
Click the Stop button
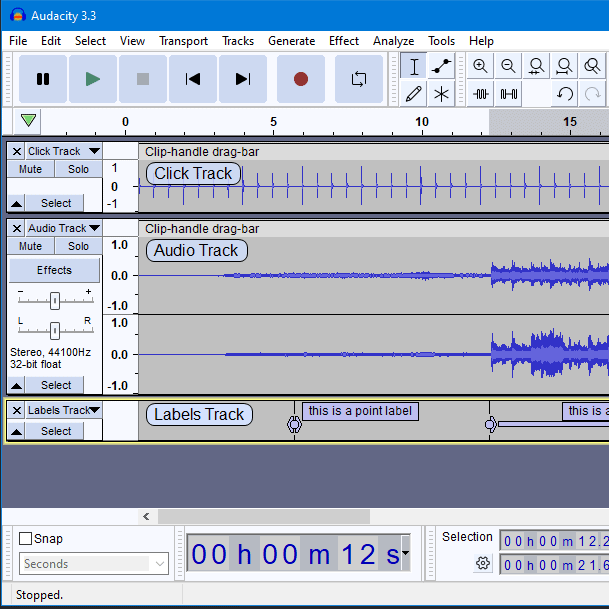pyautogui.click(x=143, y=79)
